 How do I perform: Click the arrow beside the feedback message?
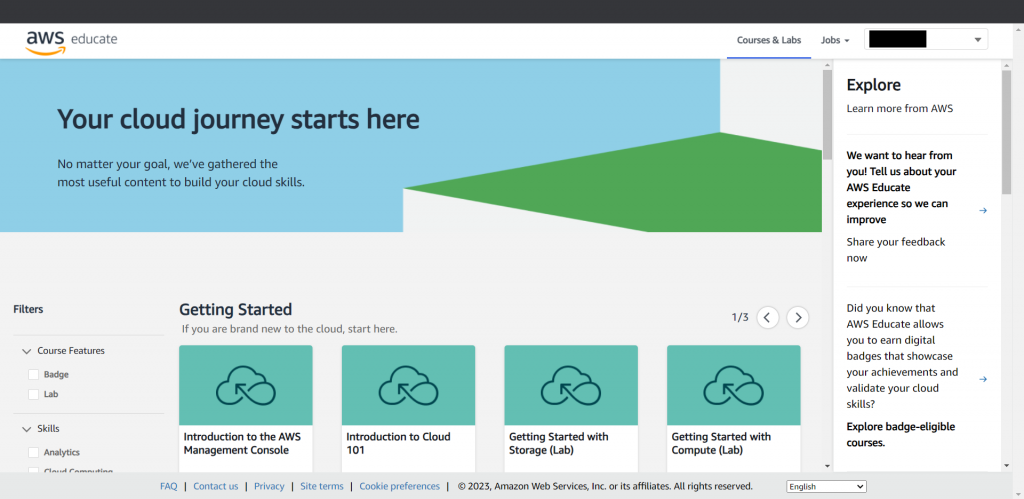point(983,210)
